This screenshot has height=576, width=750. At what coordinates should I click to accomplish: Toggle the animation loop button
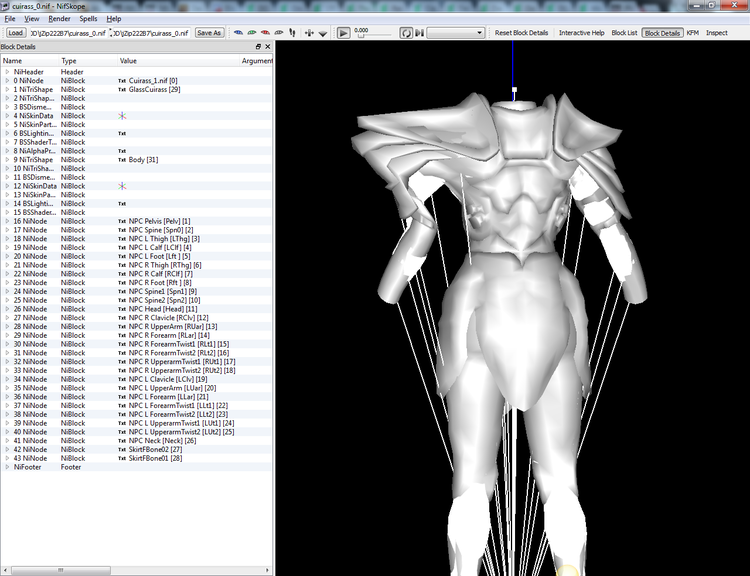click(406, 33)
